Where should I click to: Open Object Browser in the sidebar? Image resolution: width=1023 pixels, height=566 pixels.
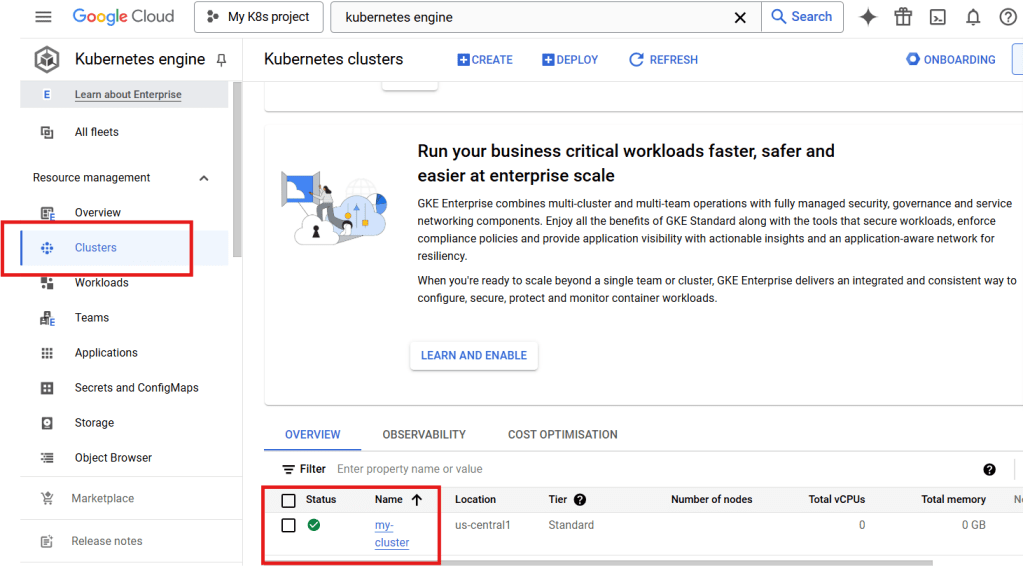(113, 458)
